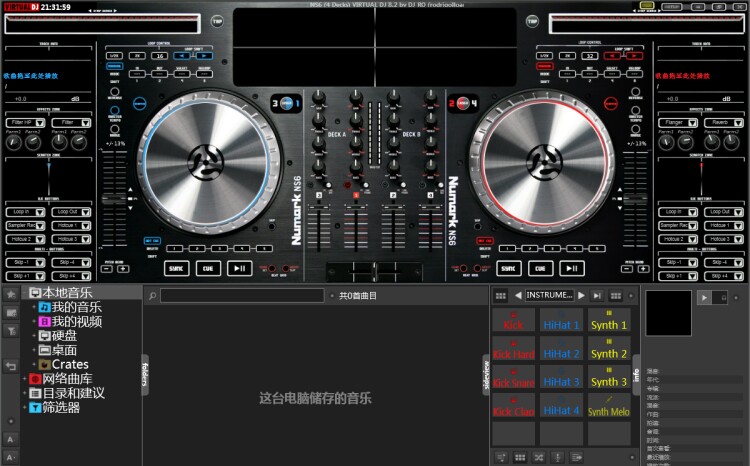Screen dimensions: 750x466
Task: Click left deck waveform overview bar
Action: pyautogui.click(x=102, y=23)
